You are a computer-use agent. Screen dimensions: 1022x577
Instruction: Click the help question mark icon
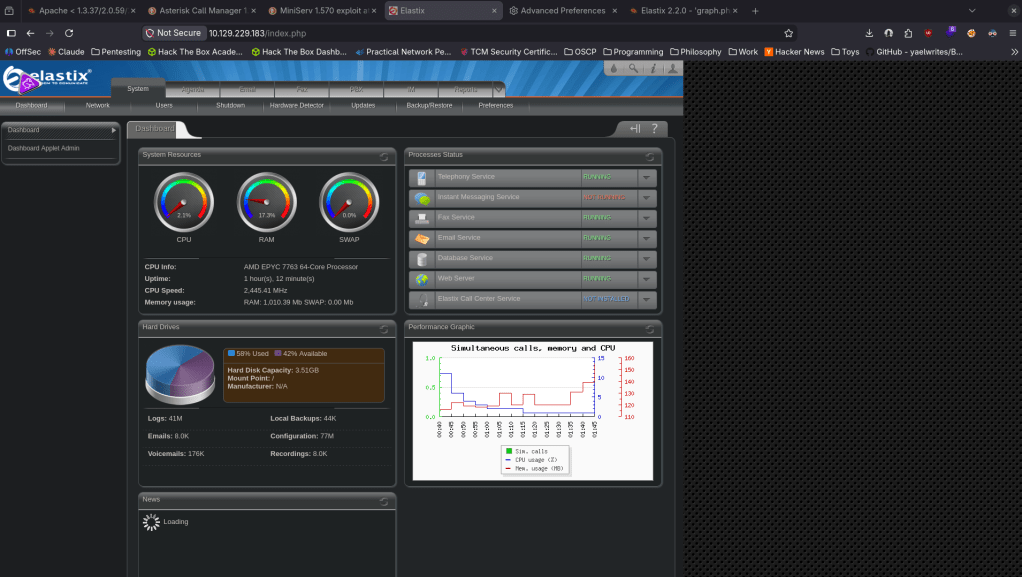pos(654,128)
